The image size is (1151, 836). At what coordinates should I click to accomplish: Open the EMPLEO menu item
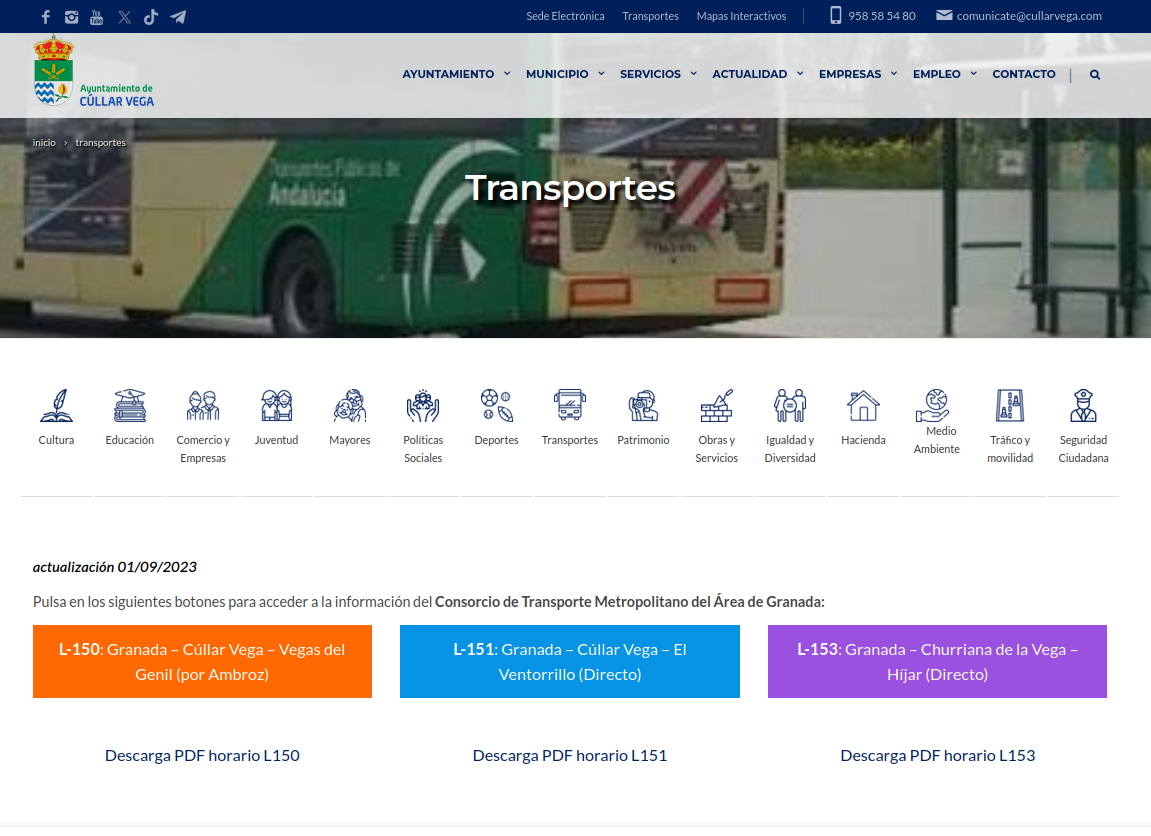(x=937, y=75)
